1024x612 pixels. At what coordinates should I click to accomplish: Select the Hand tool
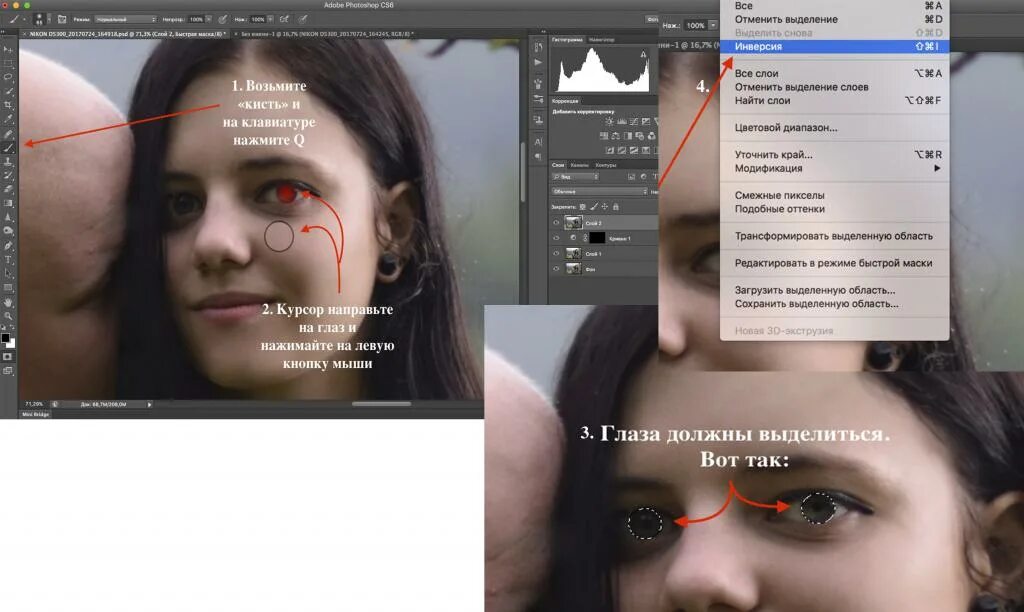pyautogui.click(x=8, y=302)
